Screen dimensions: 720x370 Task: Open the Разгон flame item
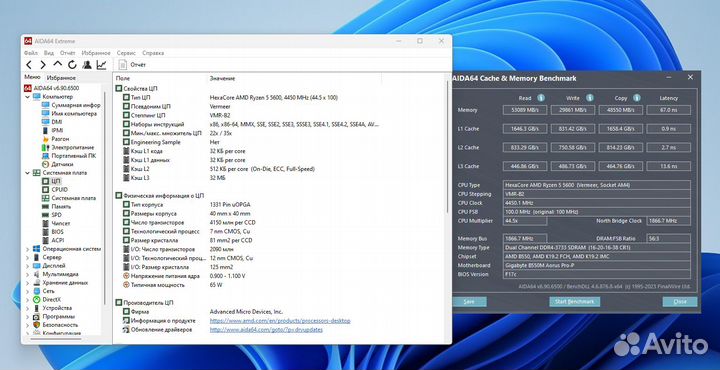(56, 139)
